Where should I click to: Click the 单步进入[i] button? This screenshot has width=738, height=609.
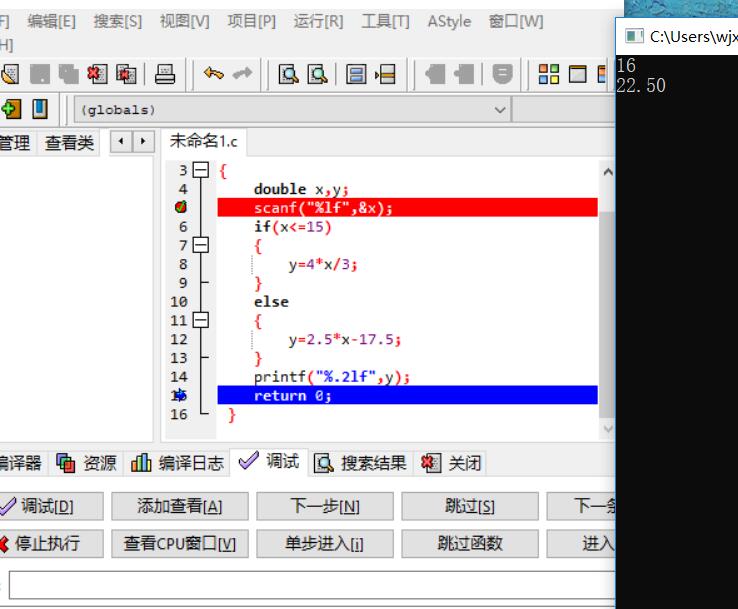325,544
